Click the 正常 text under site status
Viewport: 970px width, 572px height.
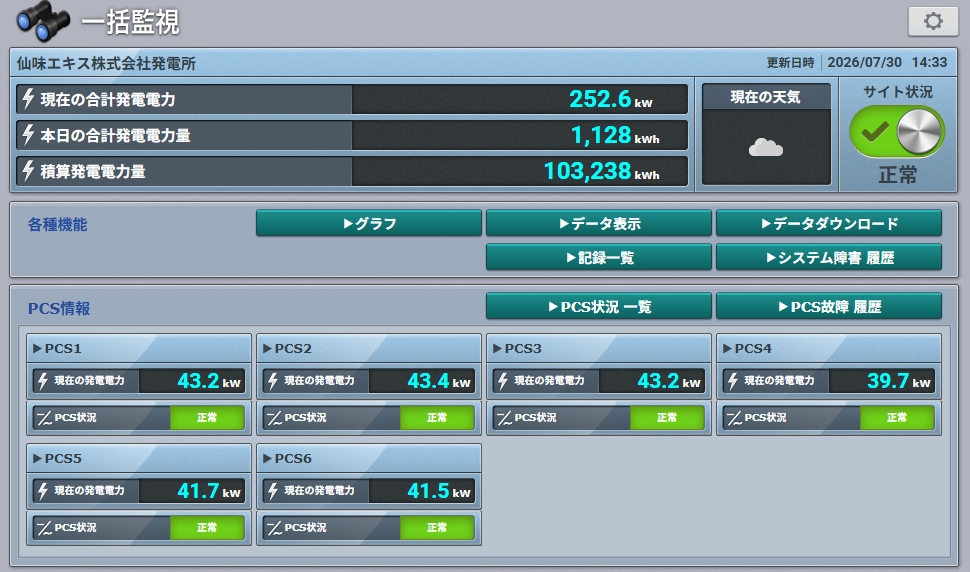click(x=898, y=175)
